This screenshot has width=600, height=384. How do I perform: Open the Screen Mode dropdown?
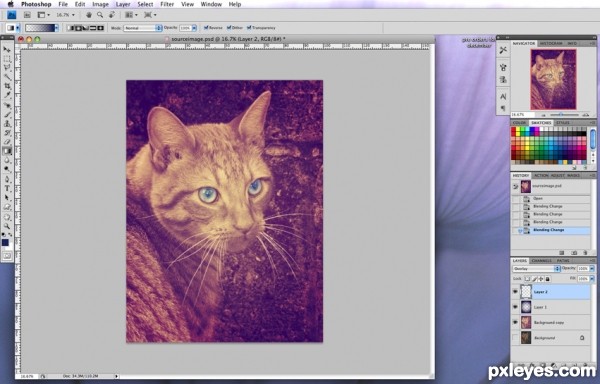[150, 15]
